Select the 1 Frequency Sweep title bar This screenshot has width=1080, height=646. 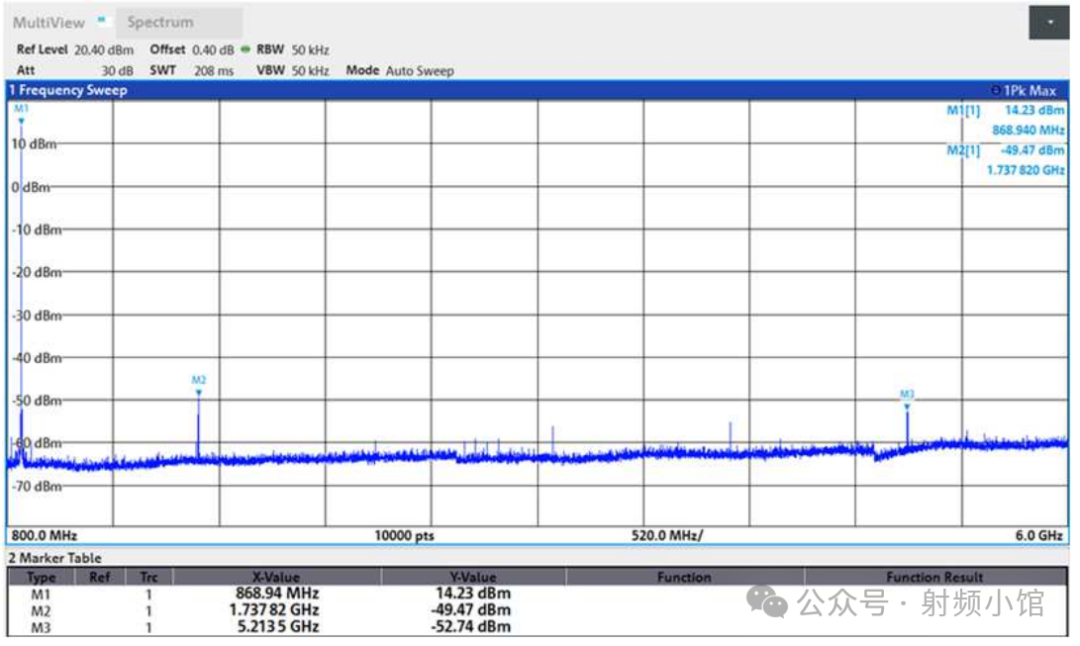point(70,91)
